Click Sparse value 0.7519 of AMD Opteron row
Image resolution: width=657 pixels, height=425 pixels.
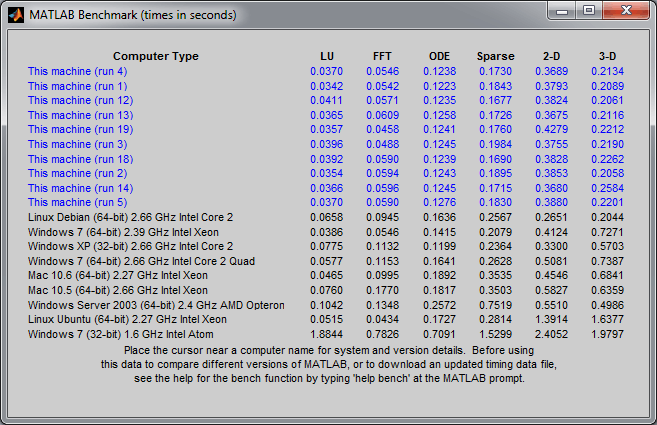495,305
